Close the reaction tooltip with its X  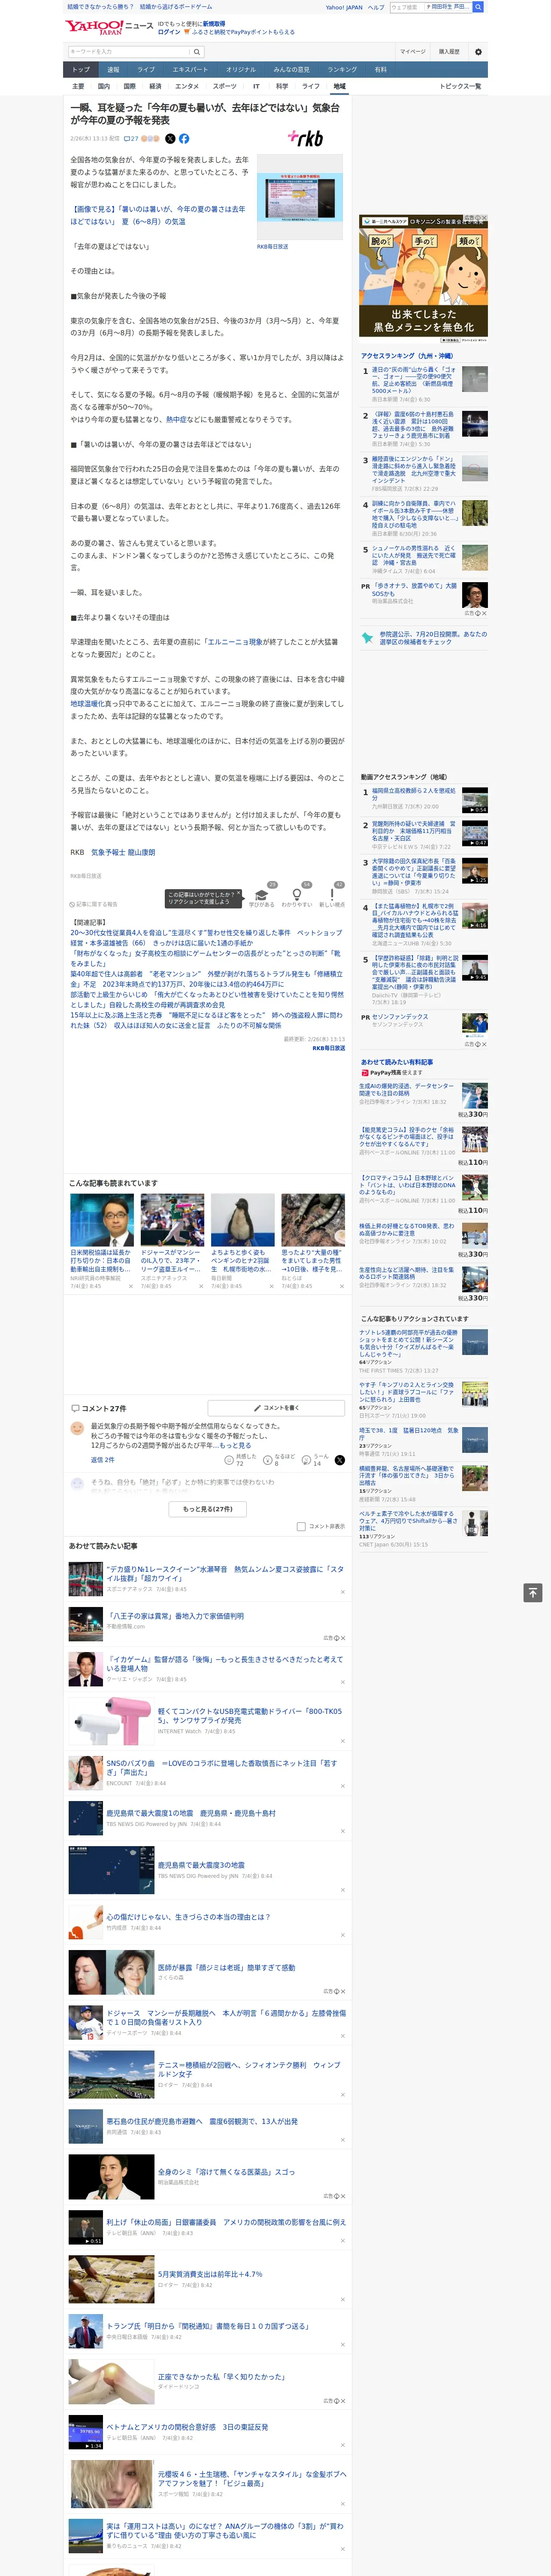click(239, 894)
